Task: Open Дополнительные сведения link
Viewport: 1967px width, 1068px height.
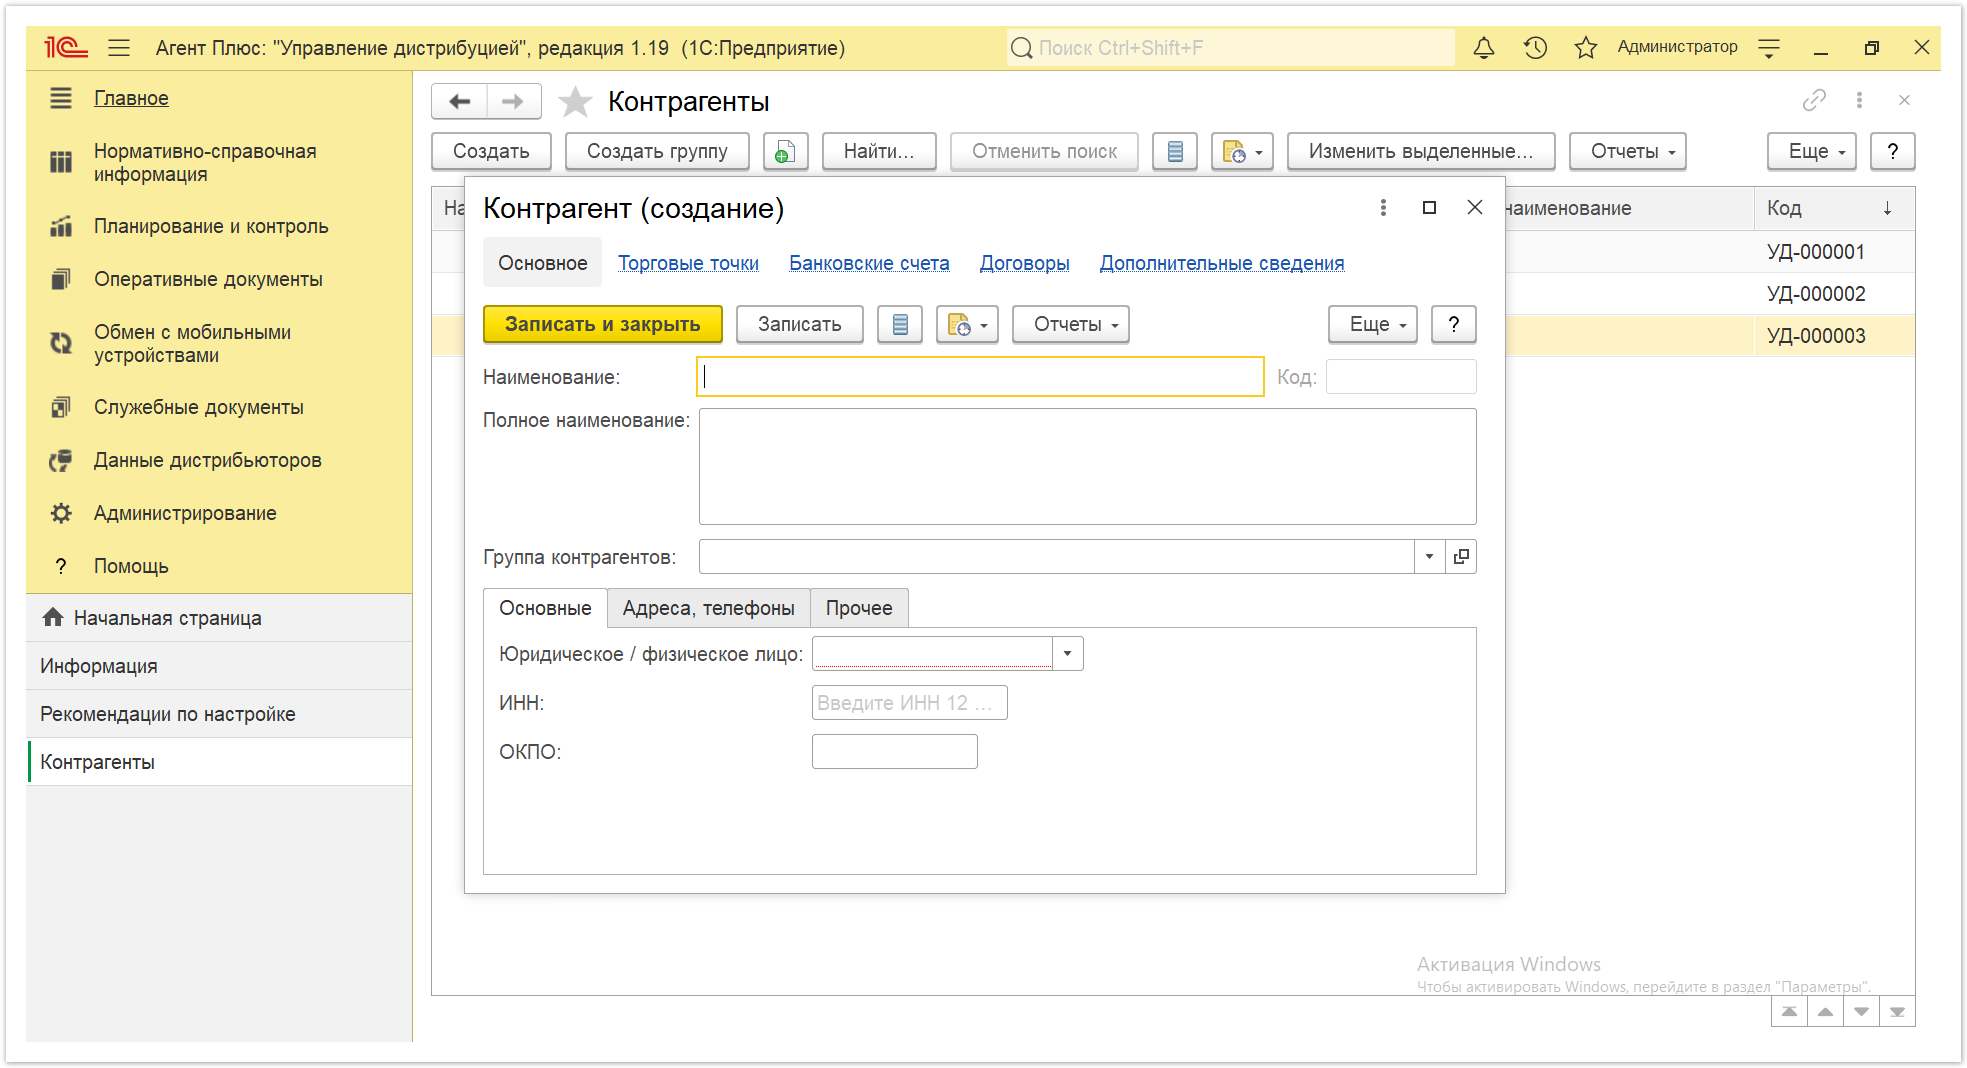Action: (1222, 263)
